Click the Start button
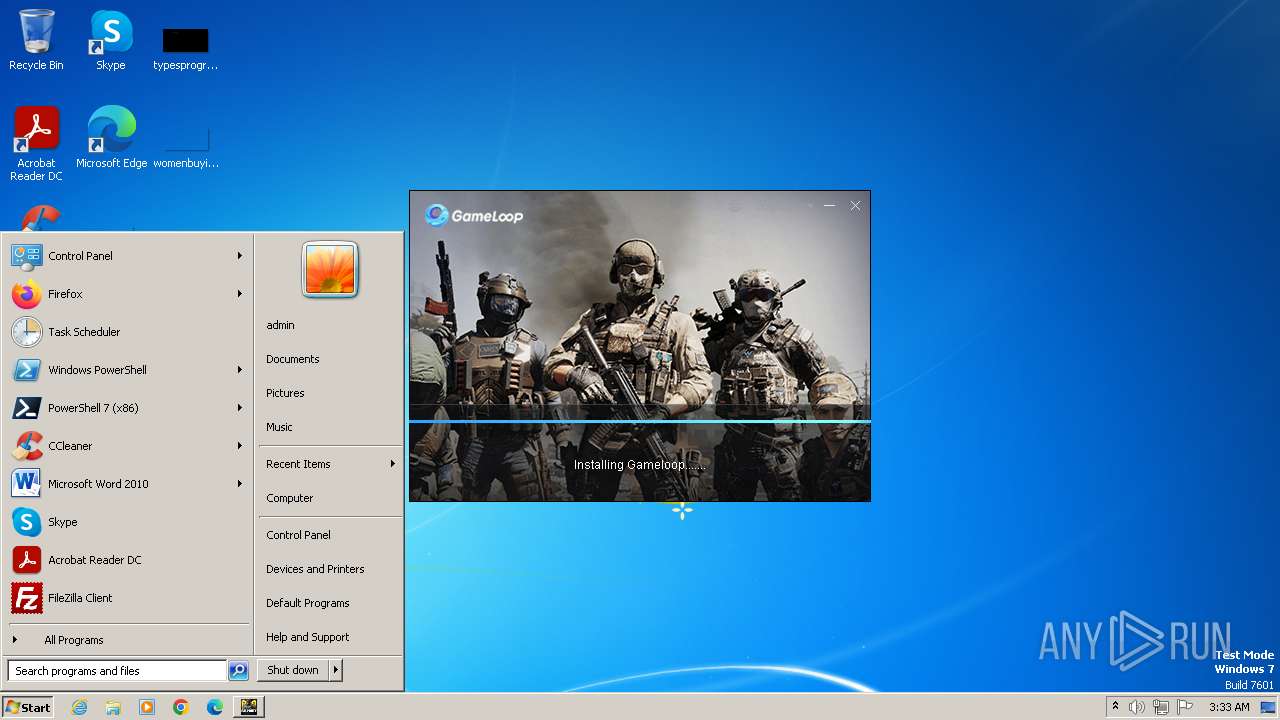 pos(28,707)
